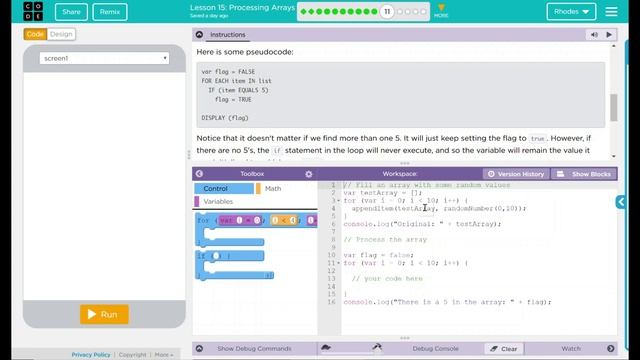The height and width of the screenshot is (360, 640).
Task: Open the Code.org logo home link
Action: (33, 11)
